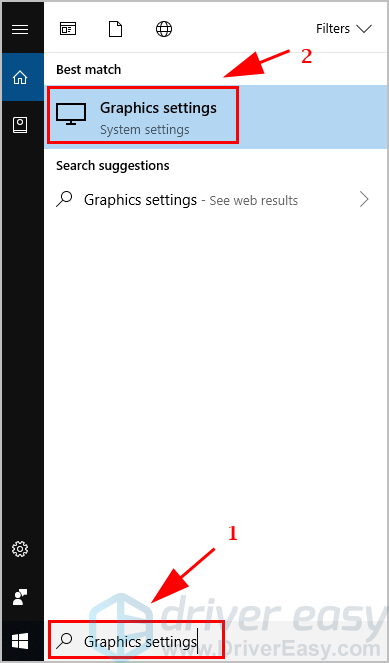
Task: Open the Graphics settings best match result
Action: click(216, 115)
